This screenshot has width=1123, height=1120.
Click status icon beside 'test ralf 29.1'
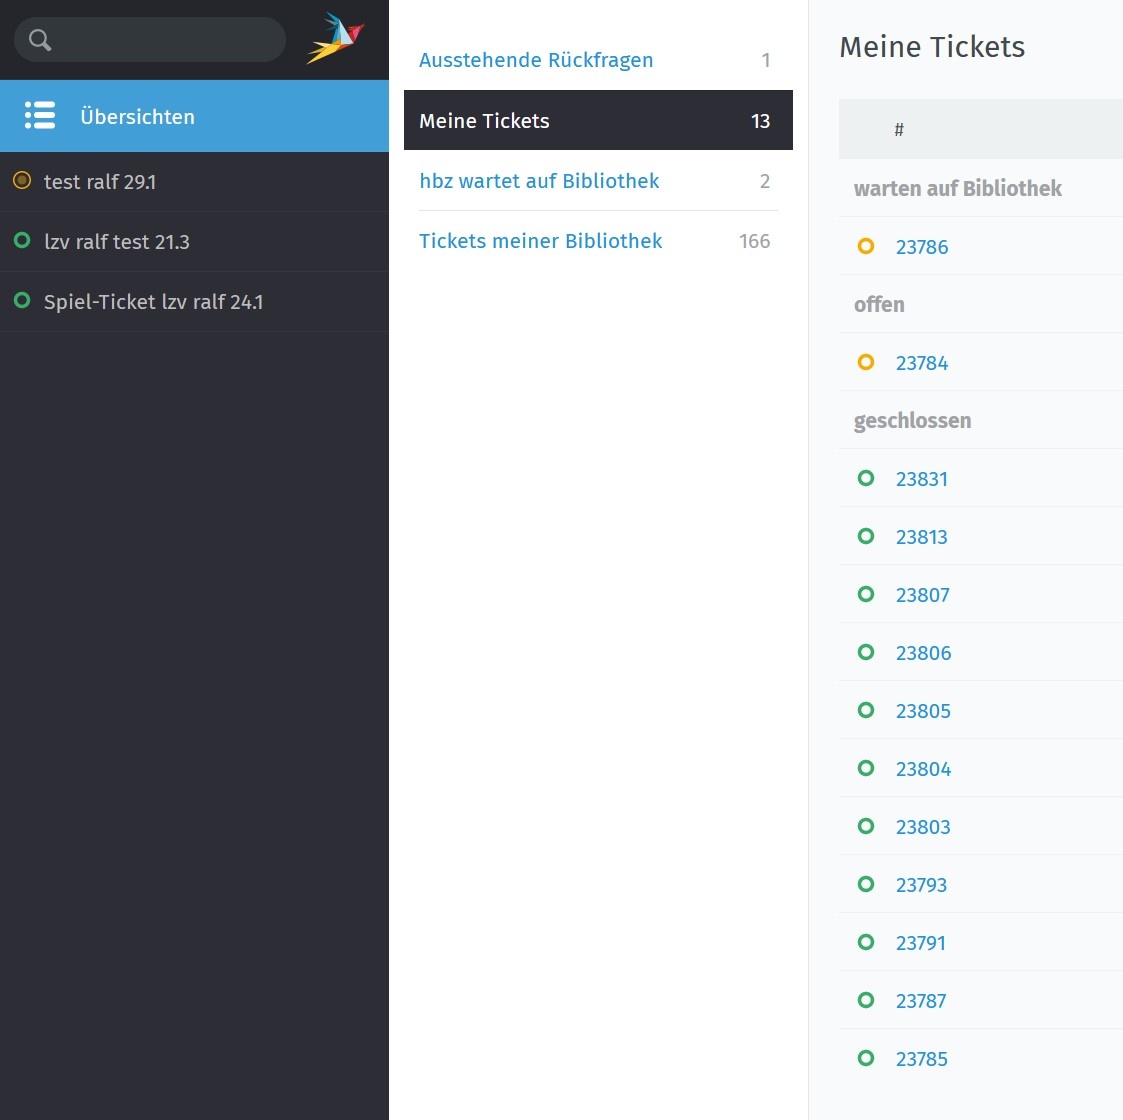click(x=22, y=181)
